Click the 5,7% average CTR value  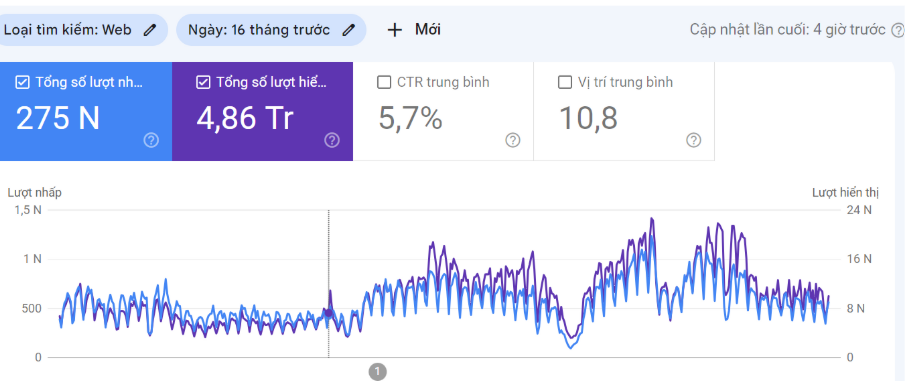pyautogui.click(x=411, y=118)
